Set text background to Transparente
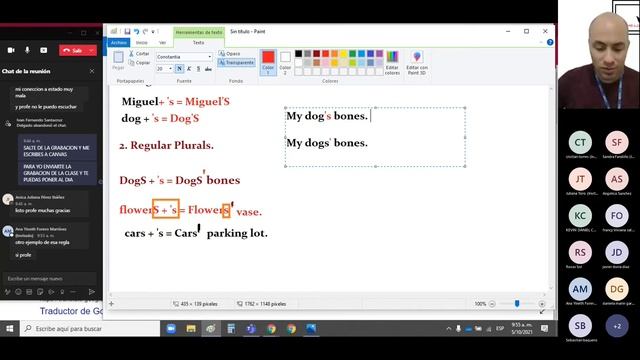Image resolution: width=640 pixels, height=360 pixels. [236, 62]
